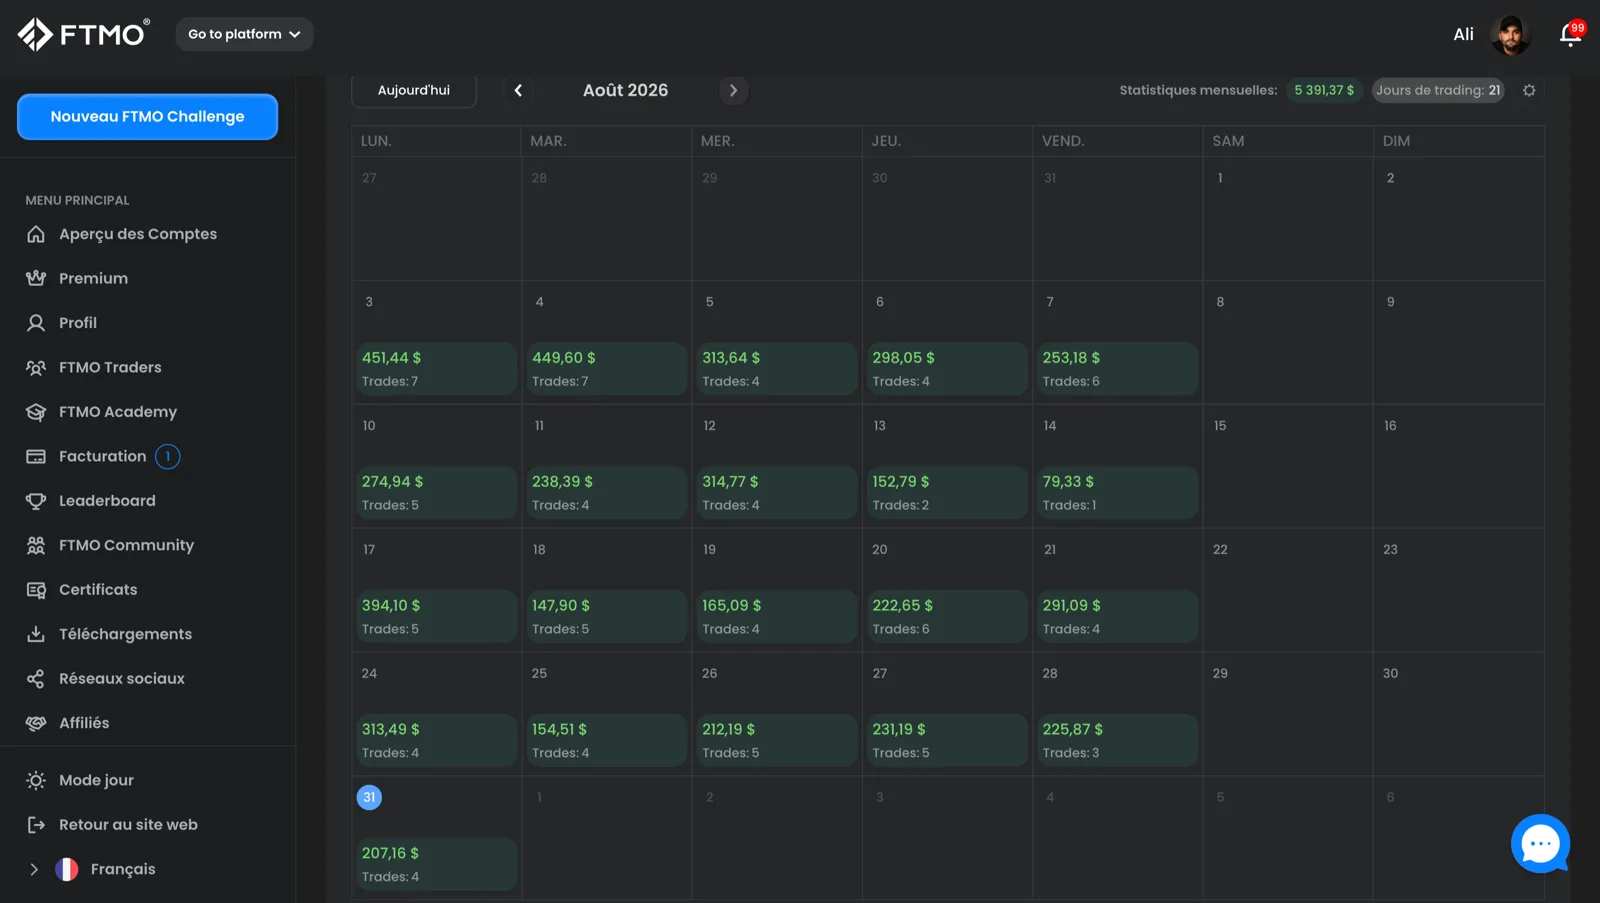Click the Leaderboard trophy icon
Screen dimensions: 1600x903
pos(36,501)
